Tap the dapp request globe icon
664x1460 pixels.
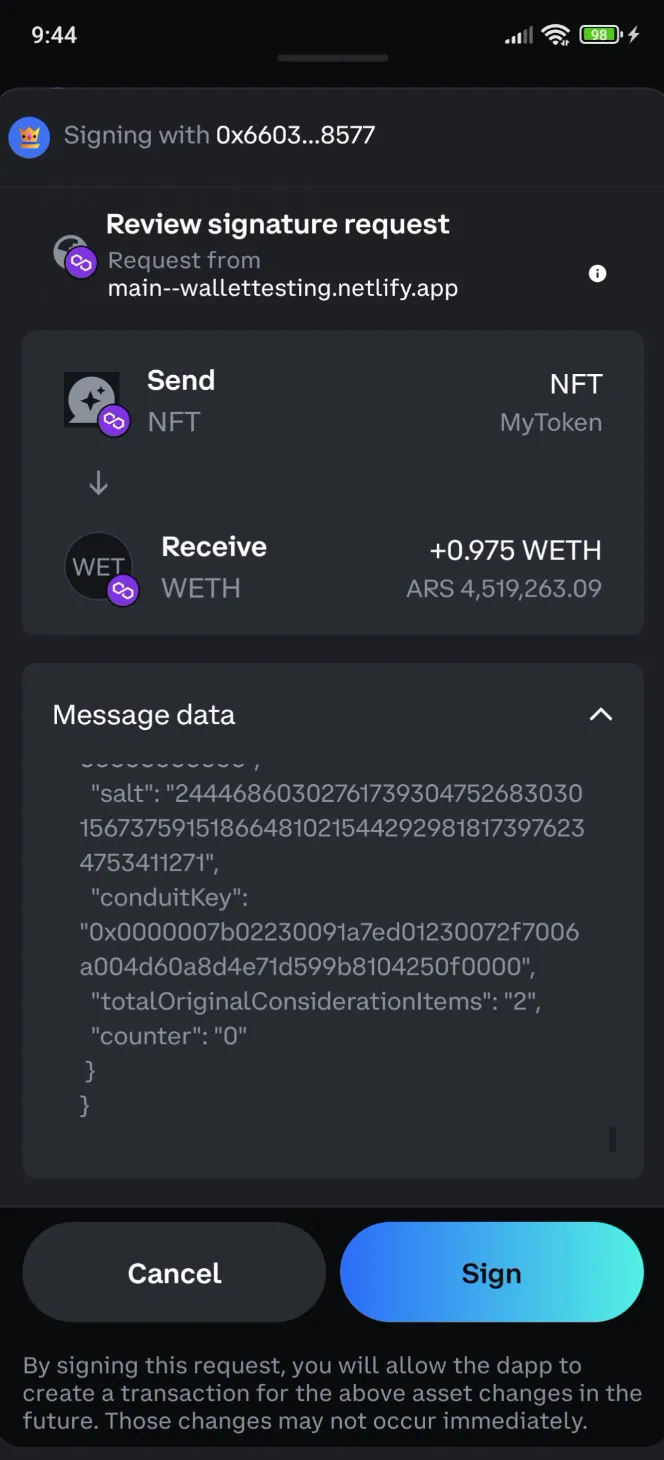(70, 254)
